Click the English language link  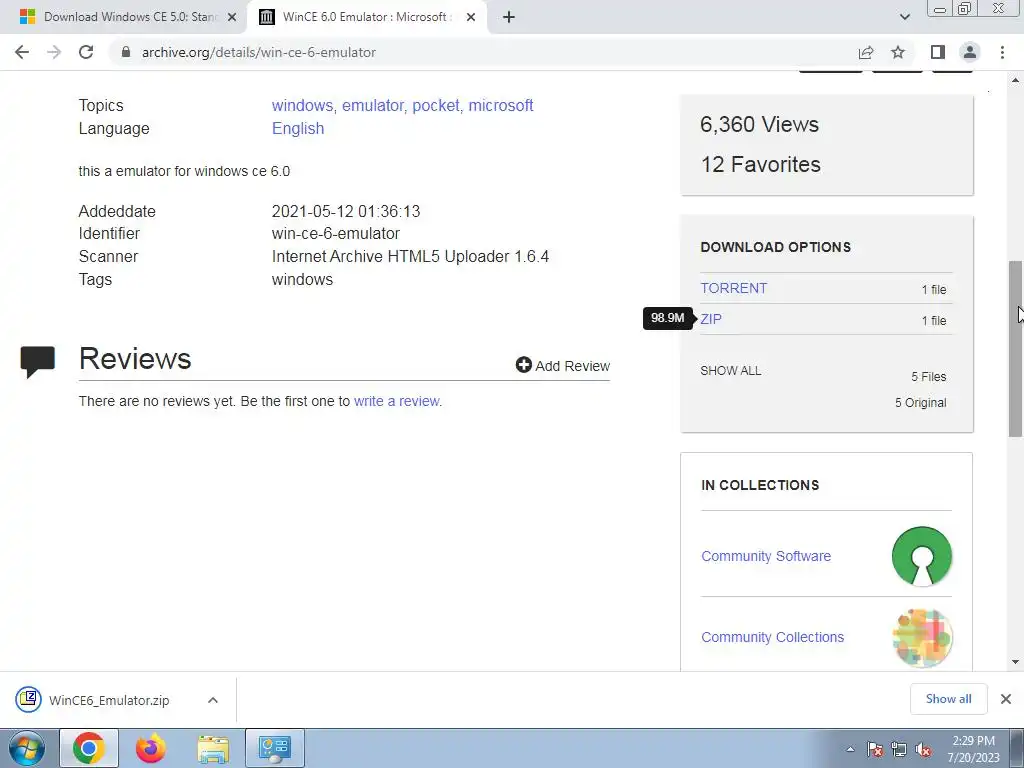coord(298,129)
